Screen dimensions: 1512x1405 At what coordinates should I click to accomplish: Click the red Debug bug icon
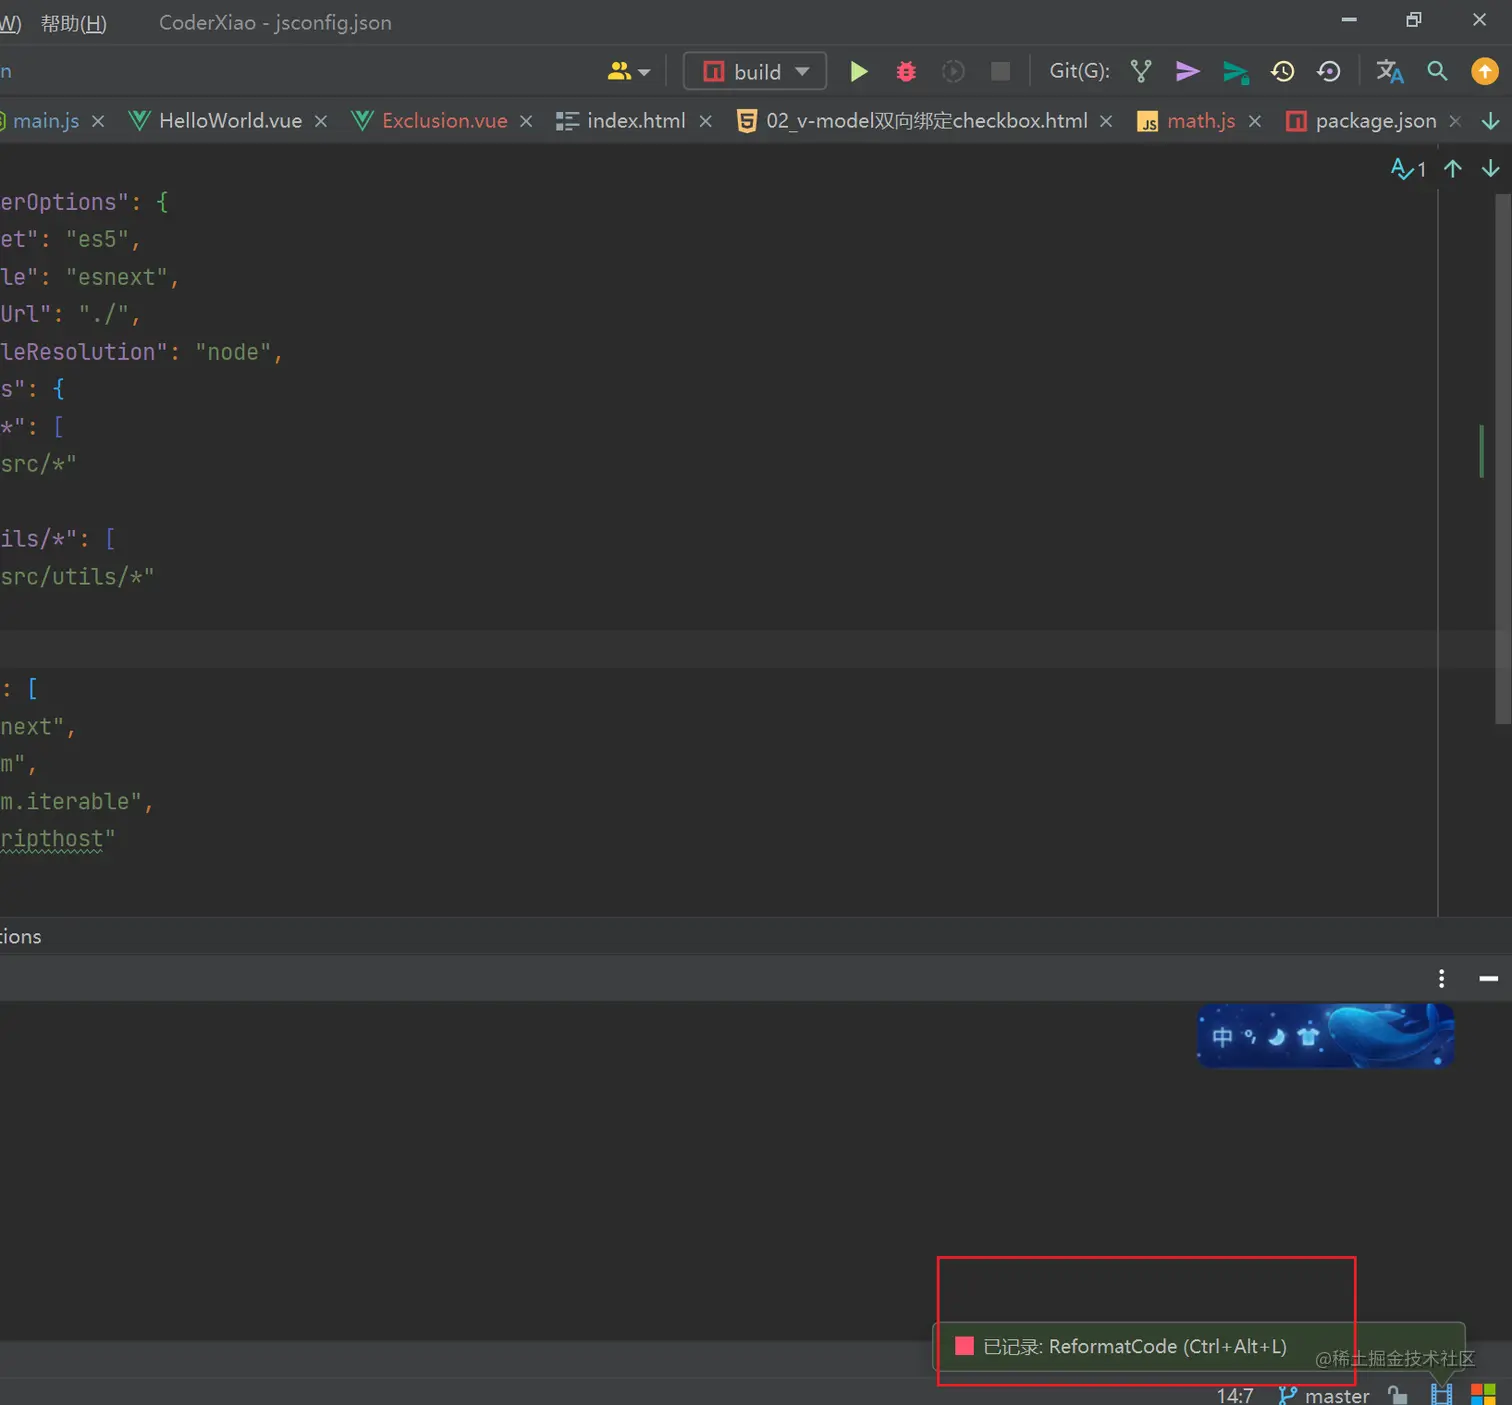[906, 71]
